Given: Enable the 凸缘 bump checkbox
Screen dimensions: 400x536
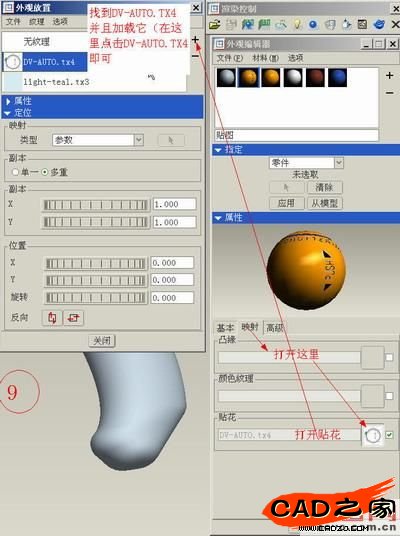Looking at the screenshot, I should pyautogui.click(x=389, y=357).
